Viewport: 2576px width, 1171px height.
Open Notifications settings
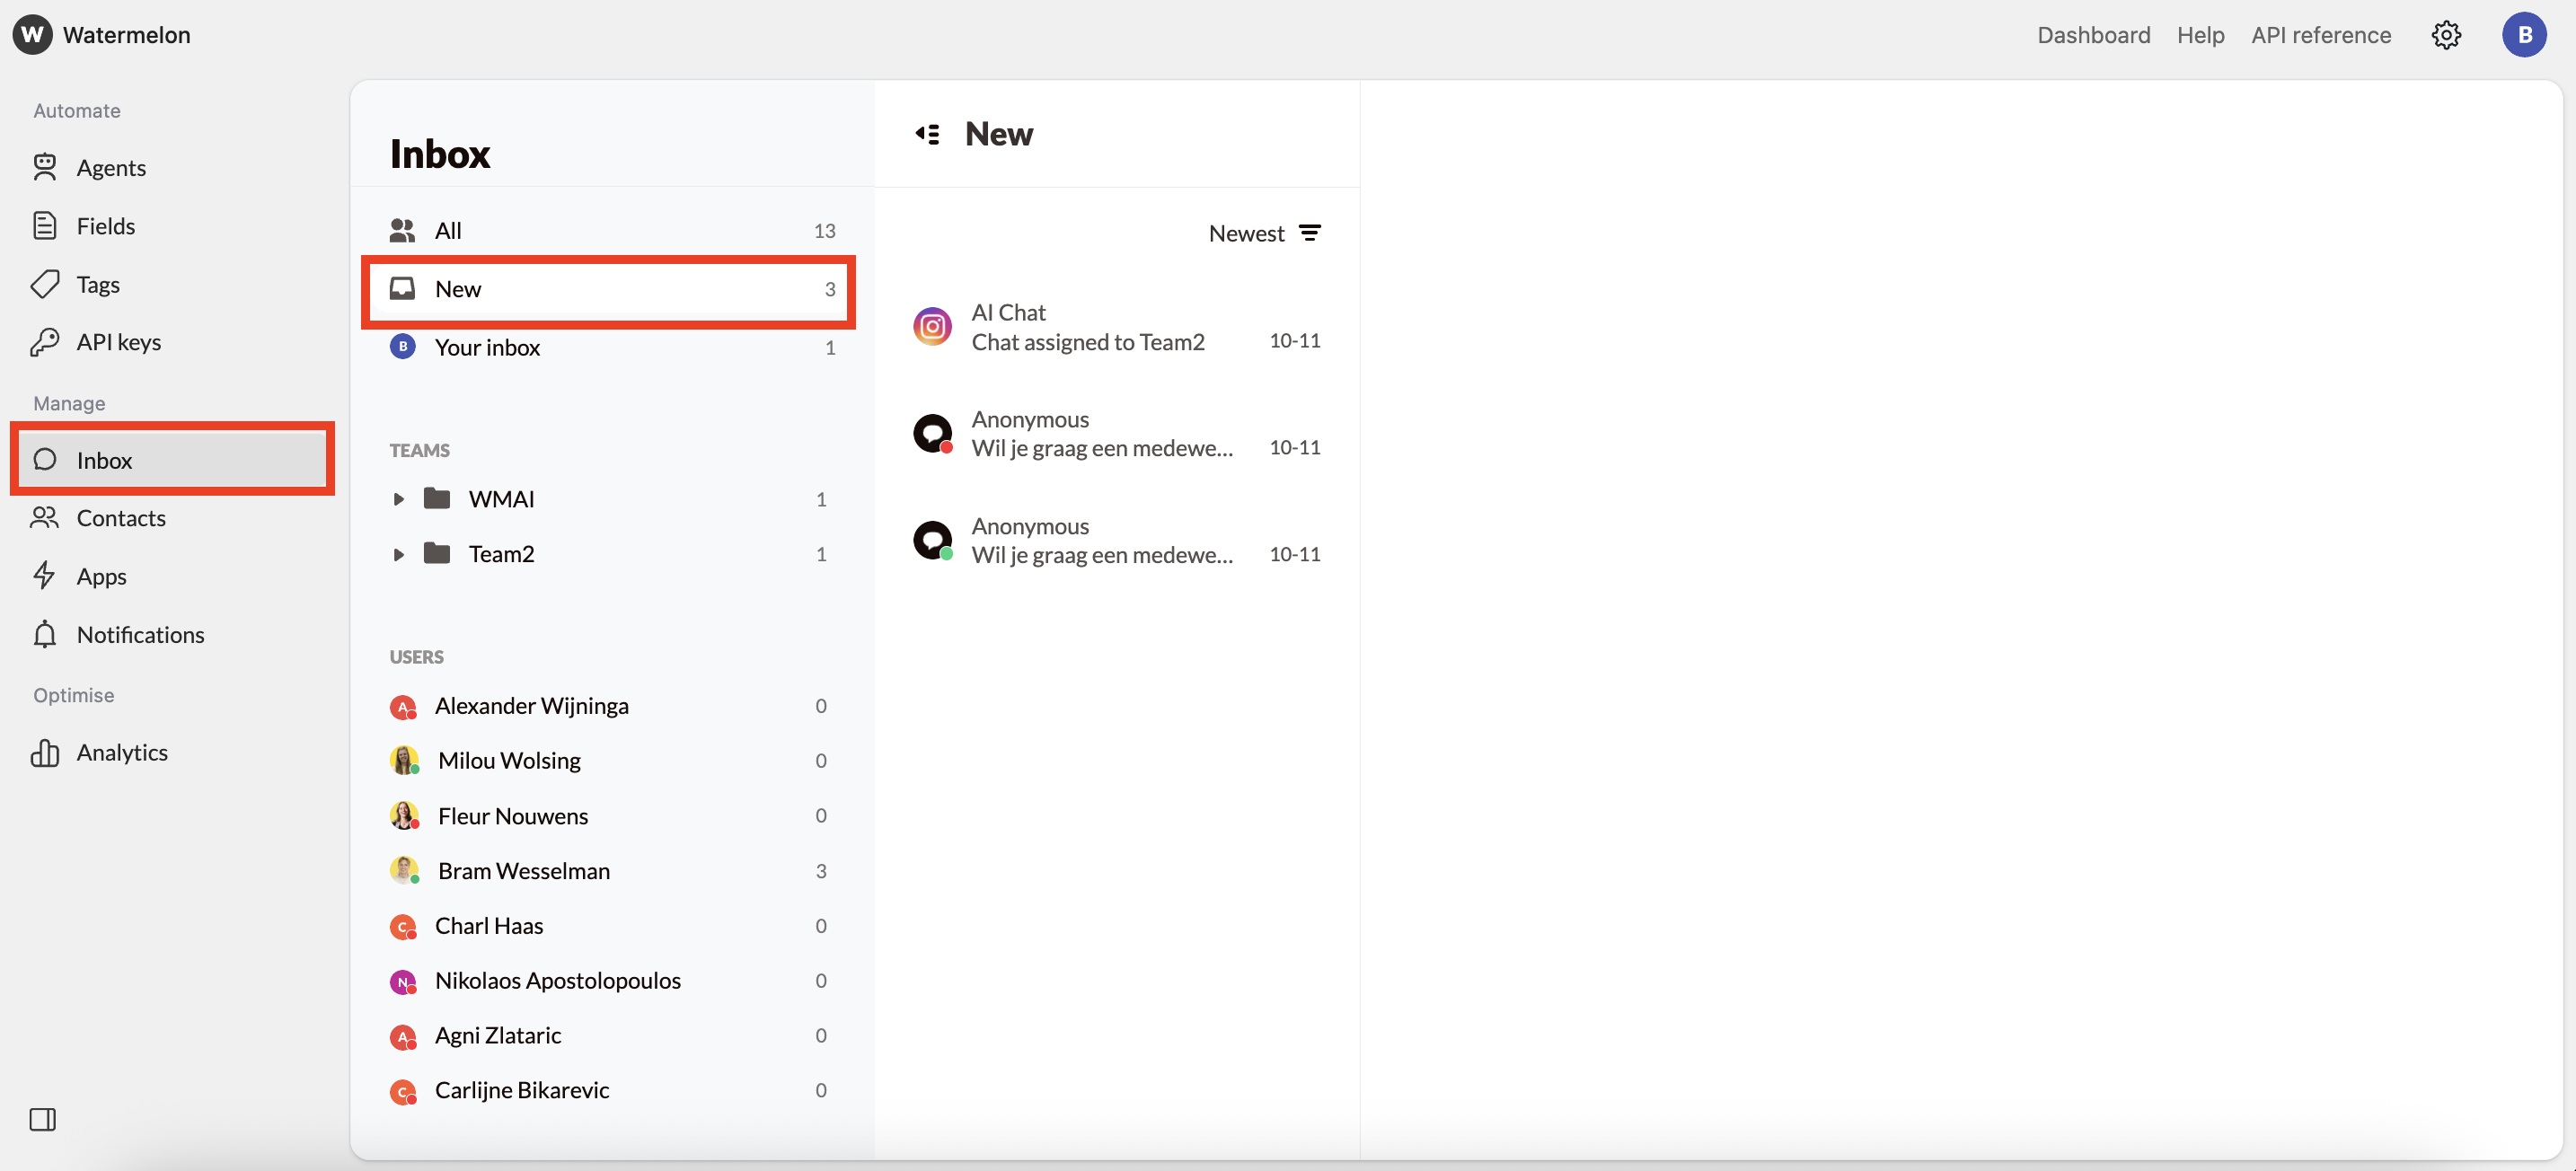pyautogui.click(x=140, y=634)
